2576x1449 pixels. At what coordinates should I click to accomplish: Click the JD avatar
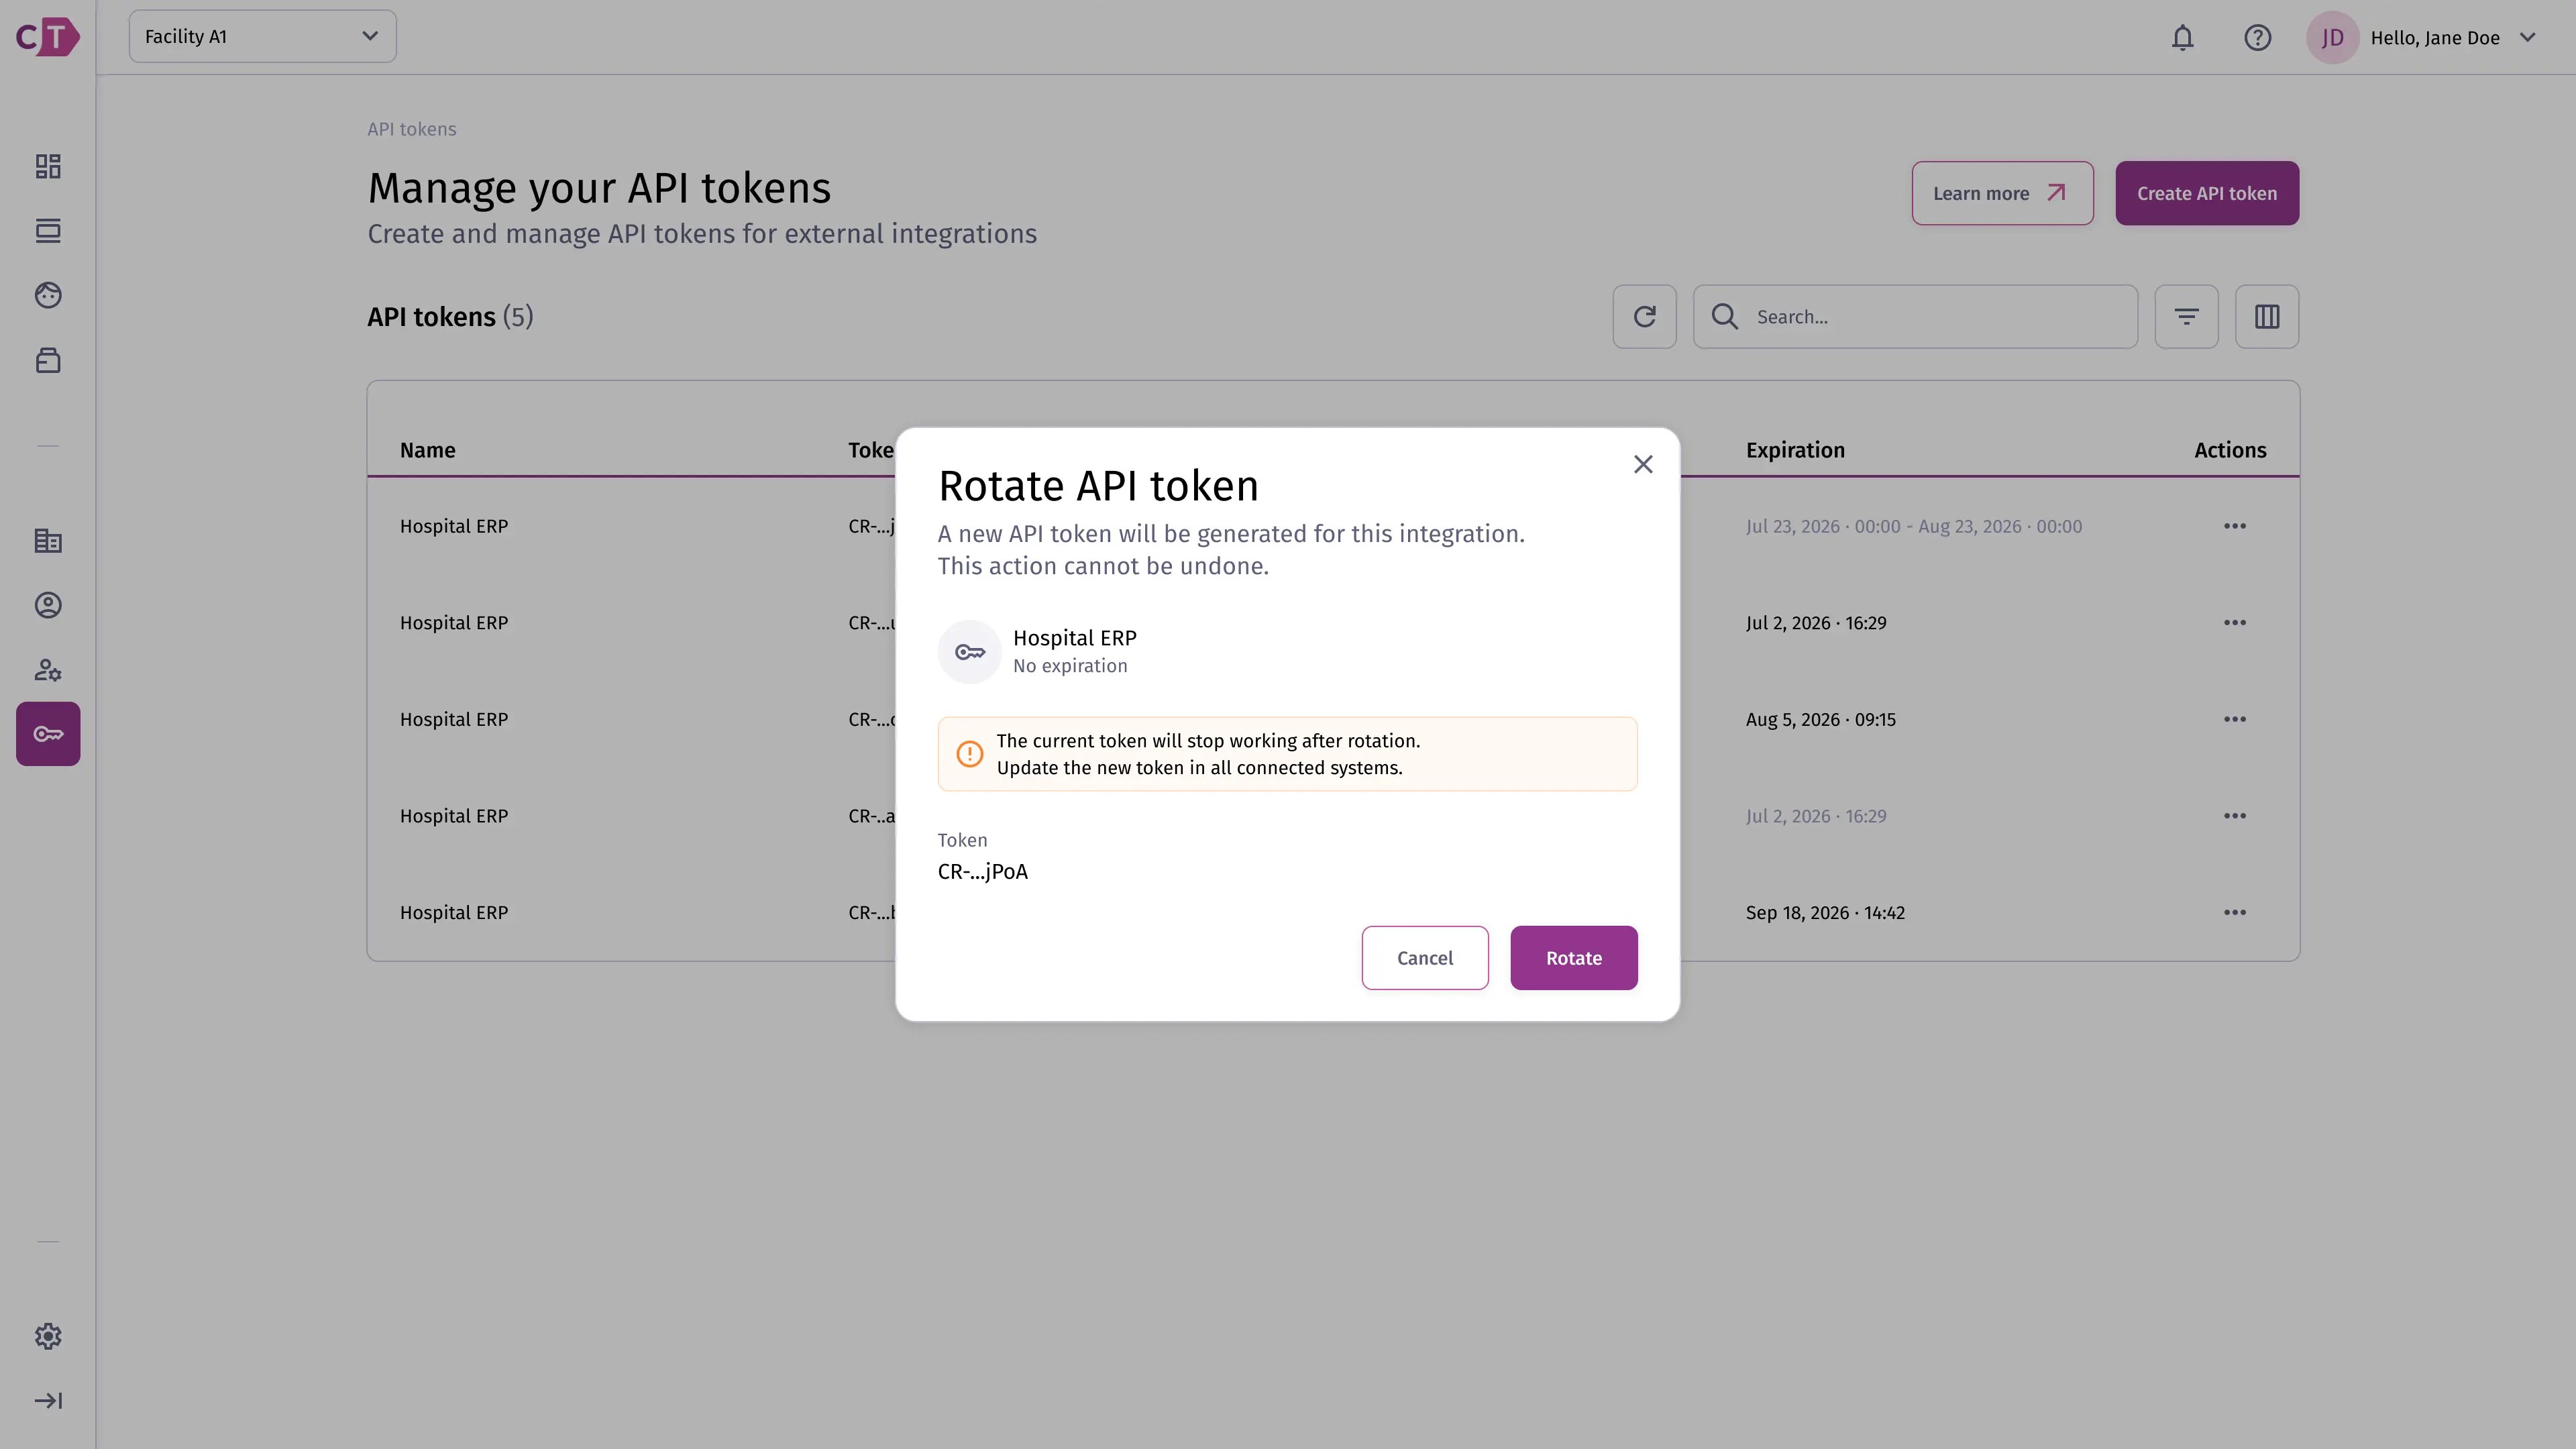coord(2332,37)
